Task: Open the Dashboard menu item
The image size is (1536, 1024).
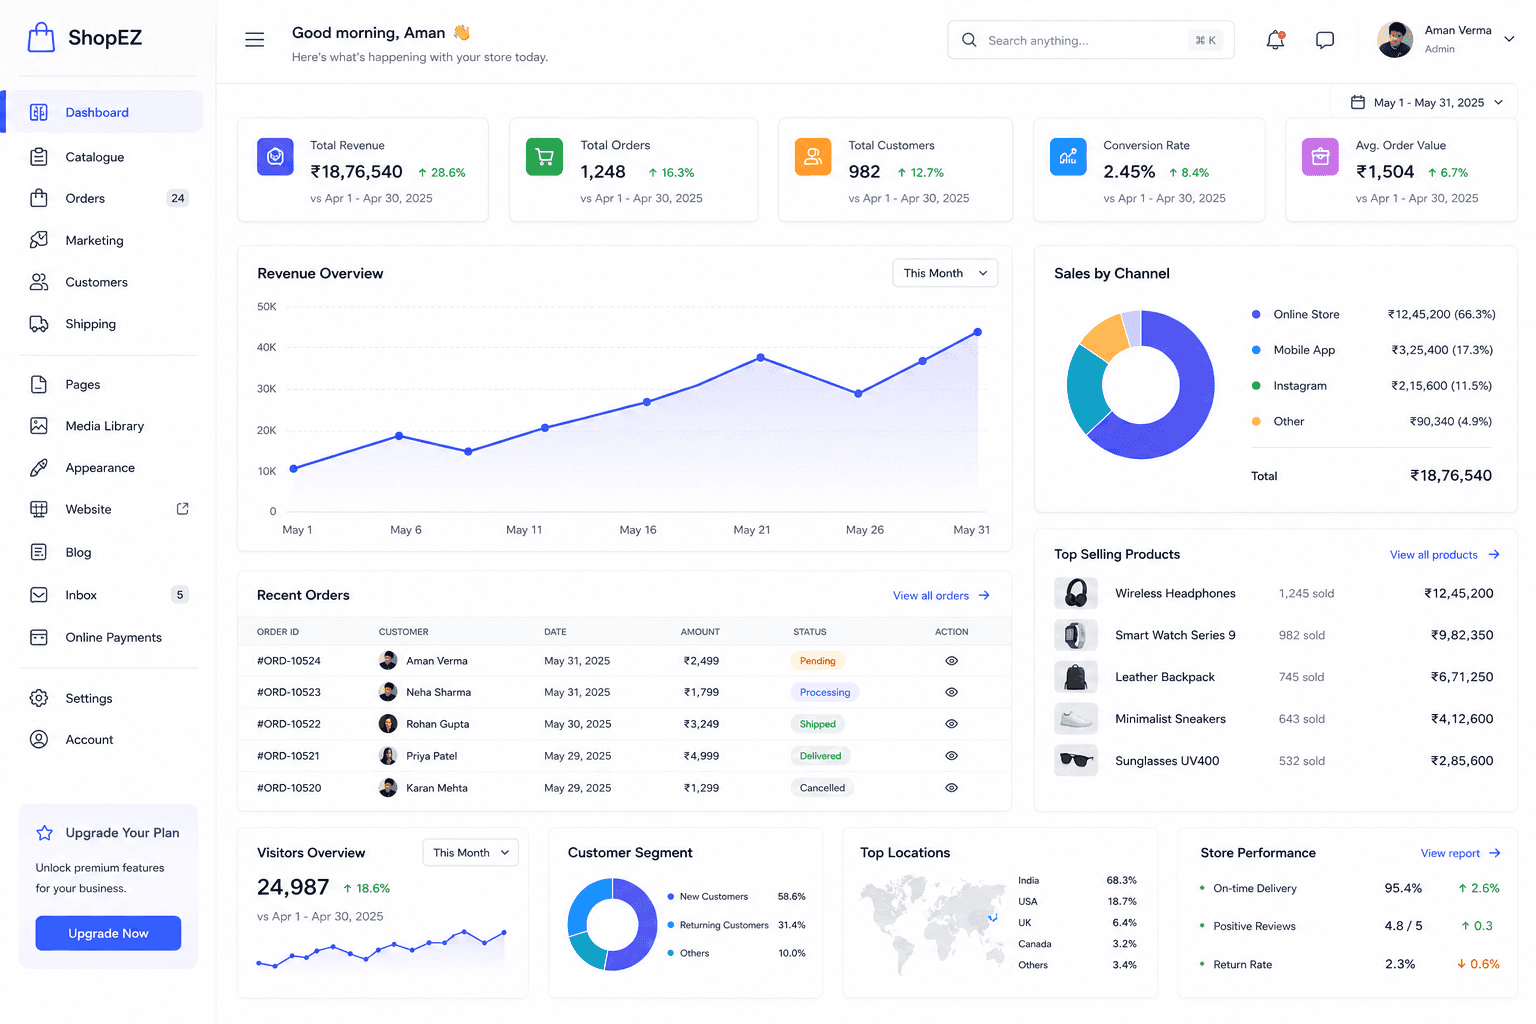Action: [x=104, y=112]
